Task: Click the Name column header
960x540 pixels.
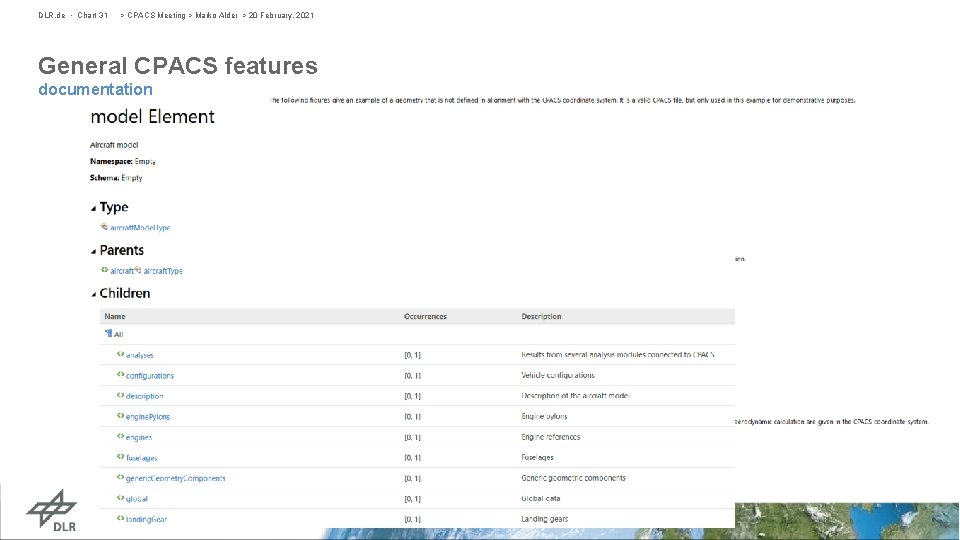Action: tap(114, 317)
